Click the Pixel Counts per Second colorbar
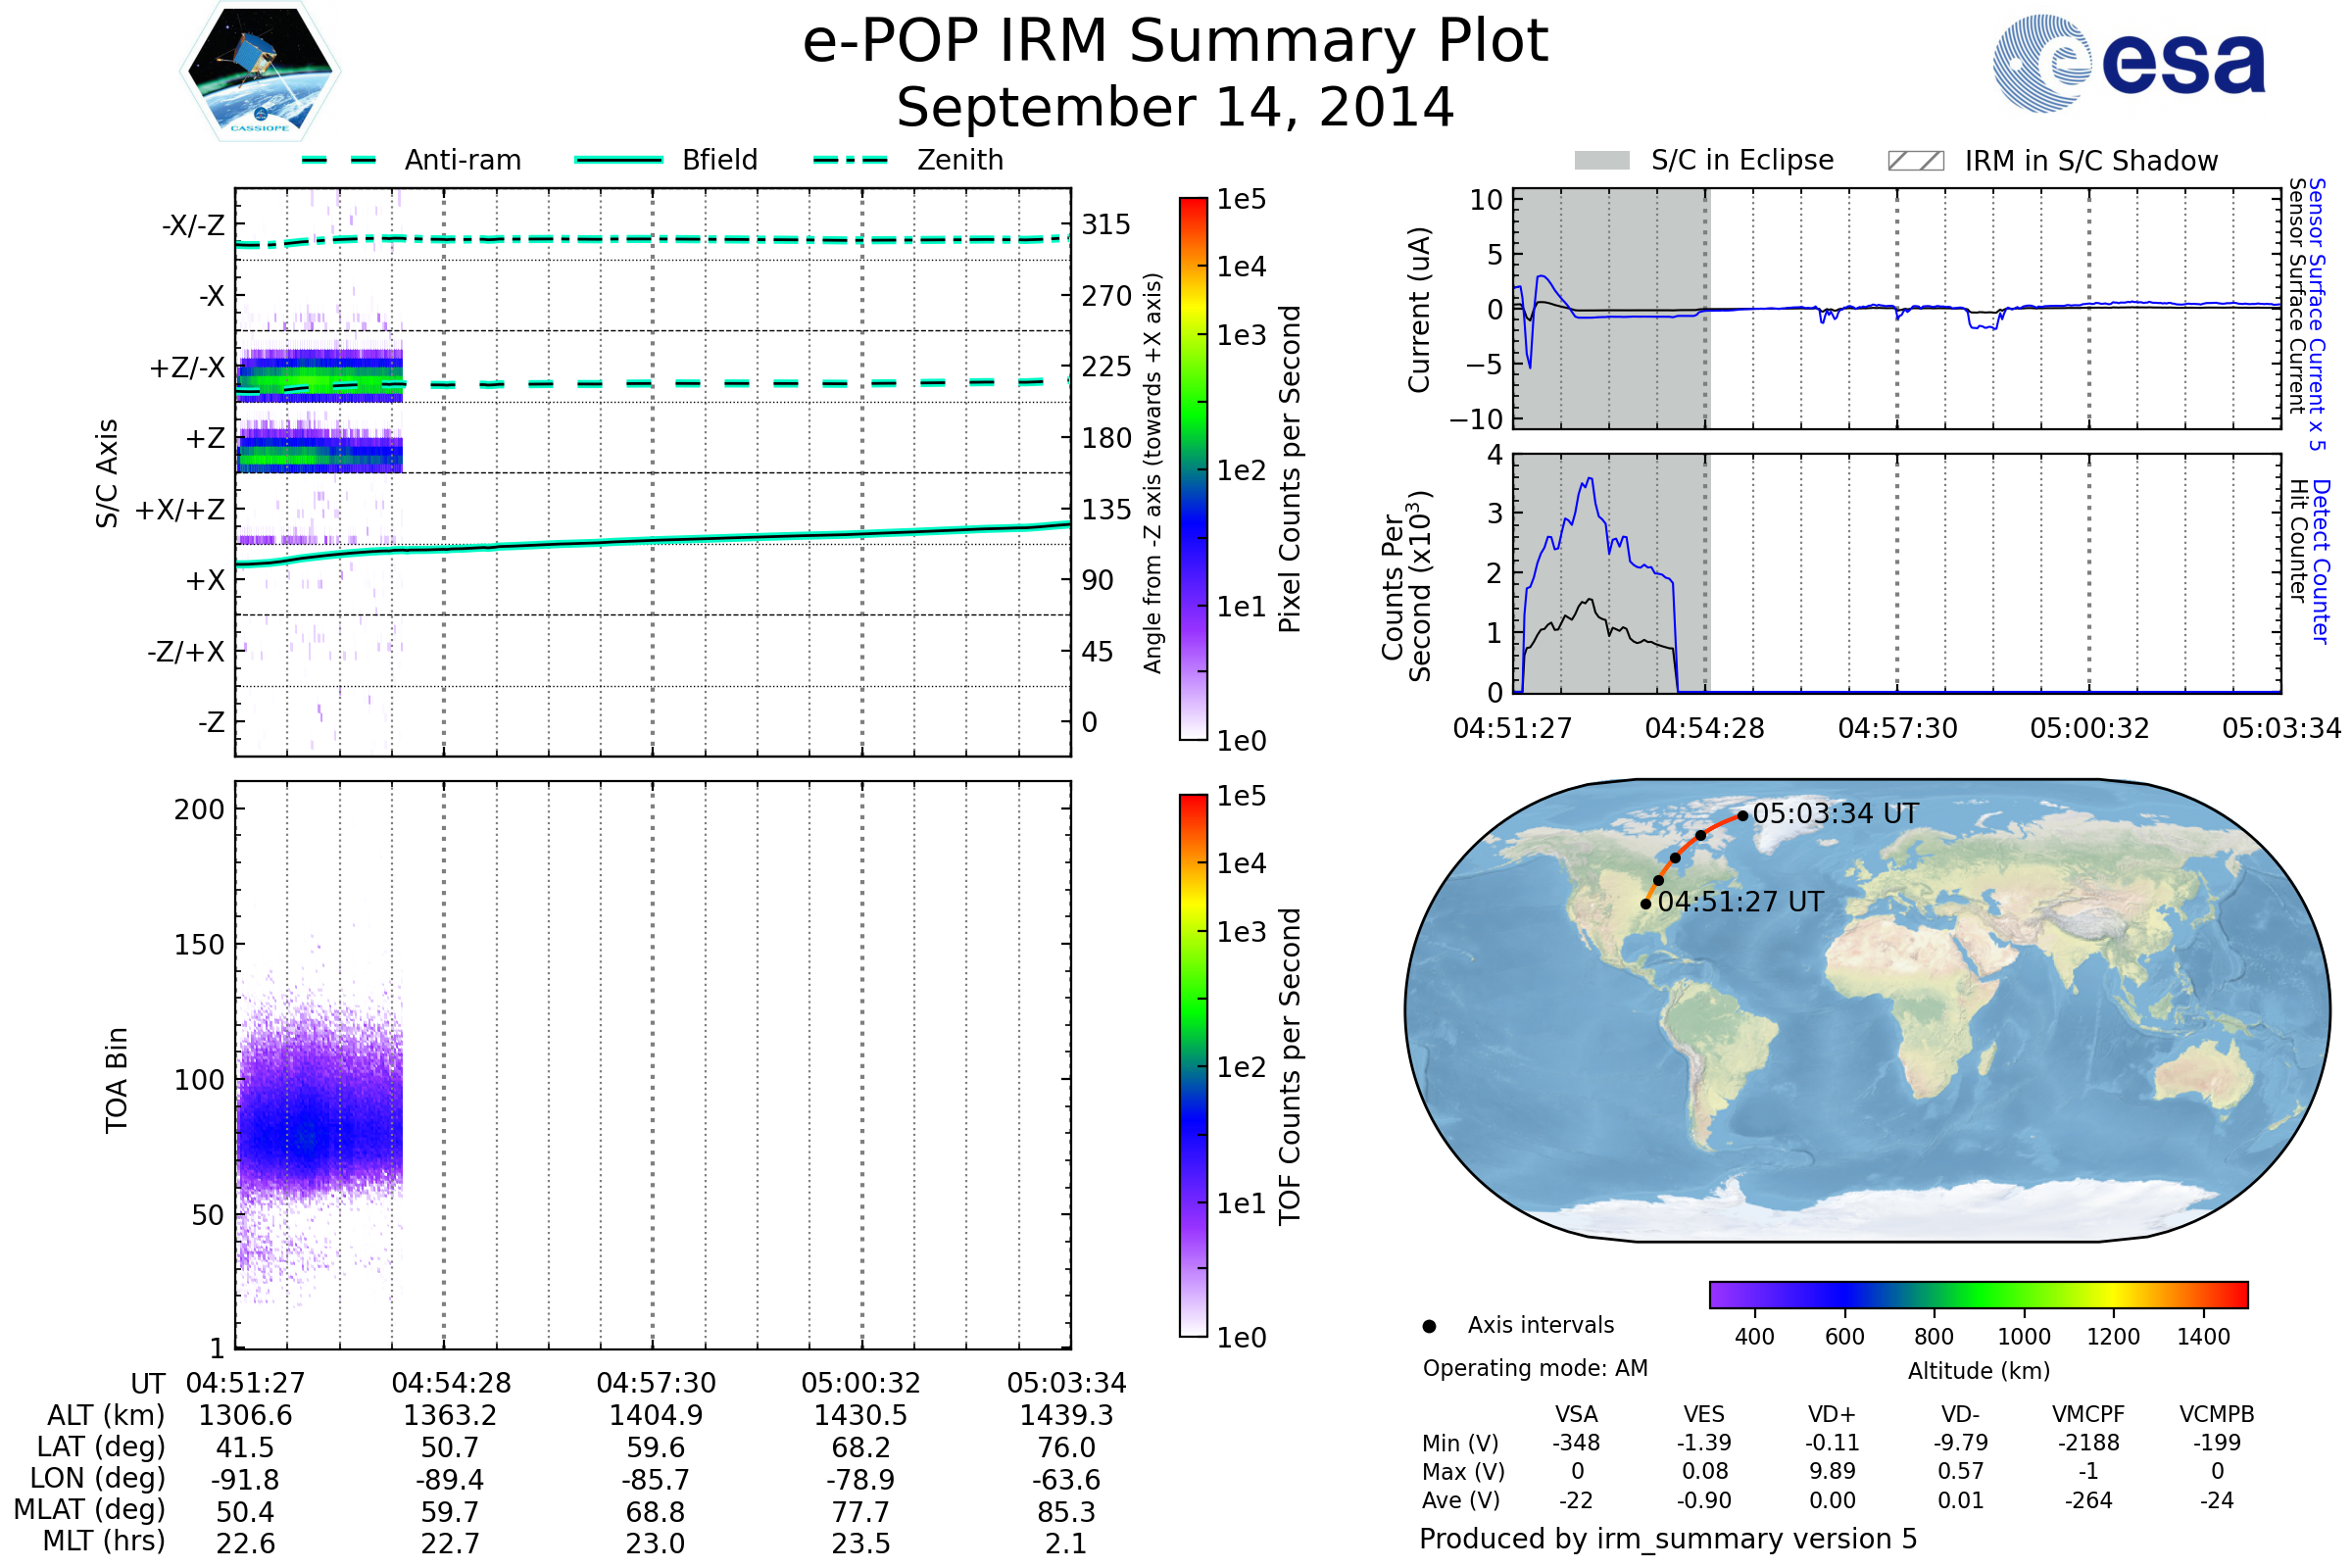Image resolution: width=2352 pixels, height=1568 pixels. click(x=1193, y=469)
